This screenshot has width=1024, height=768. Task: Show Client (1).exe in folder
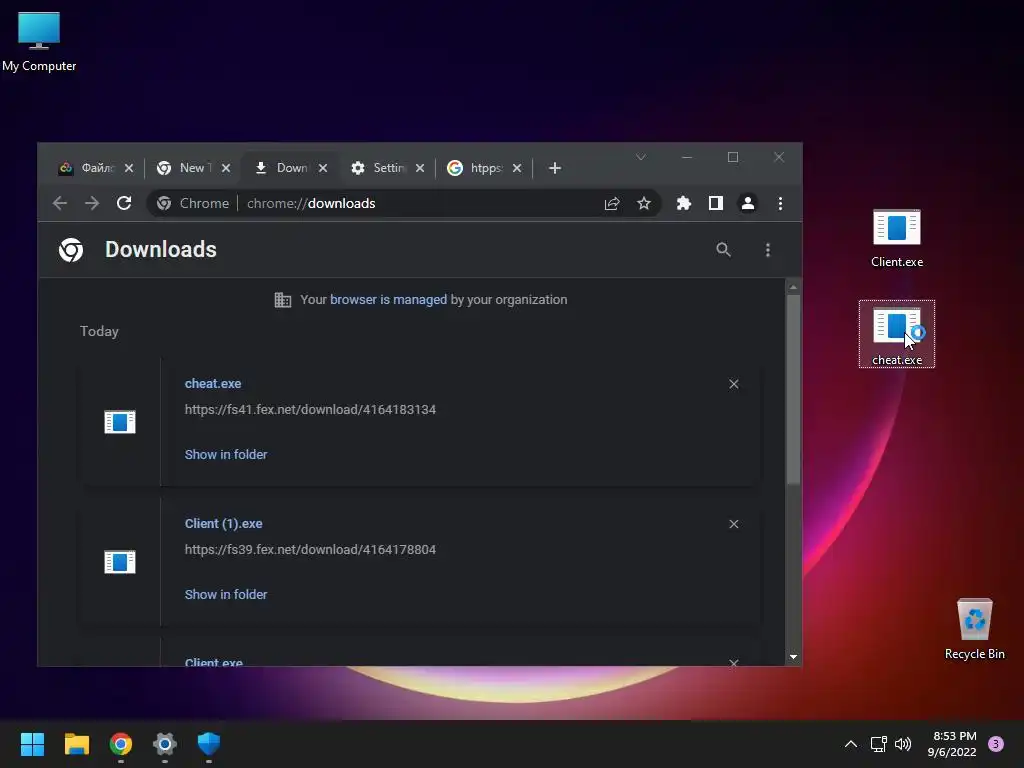226,594
